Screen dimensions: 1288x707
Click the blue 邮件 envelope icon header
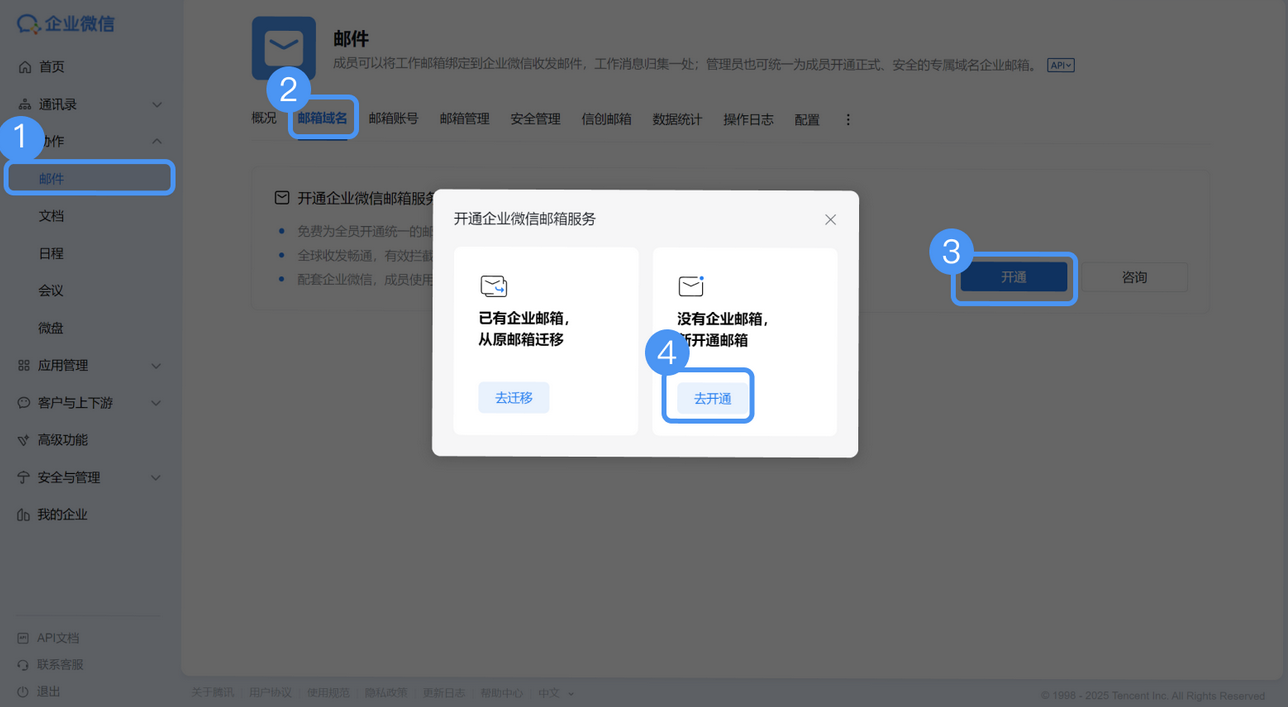point(283,47)
